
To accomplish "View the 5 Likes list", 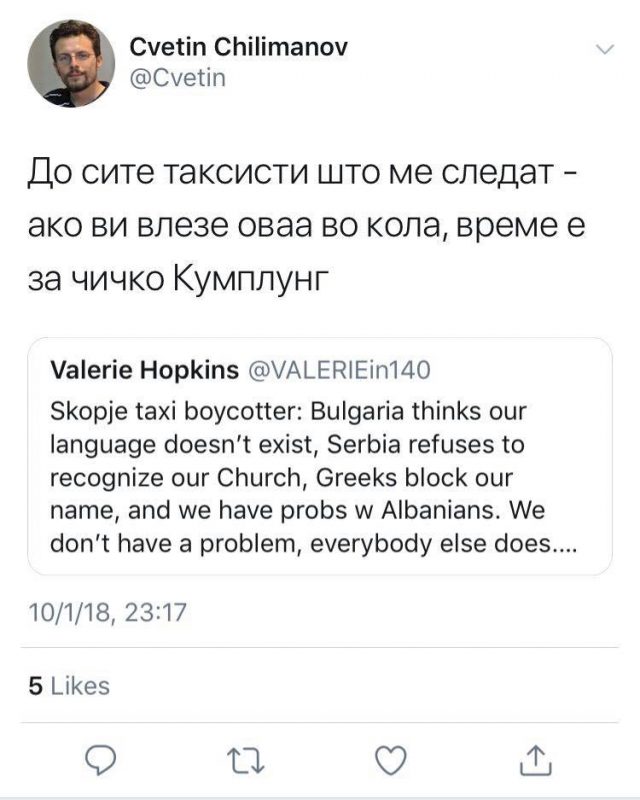I will point(69,686).
